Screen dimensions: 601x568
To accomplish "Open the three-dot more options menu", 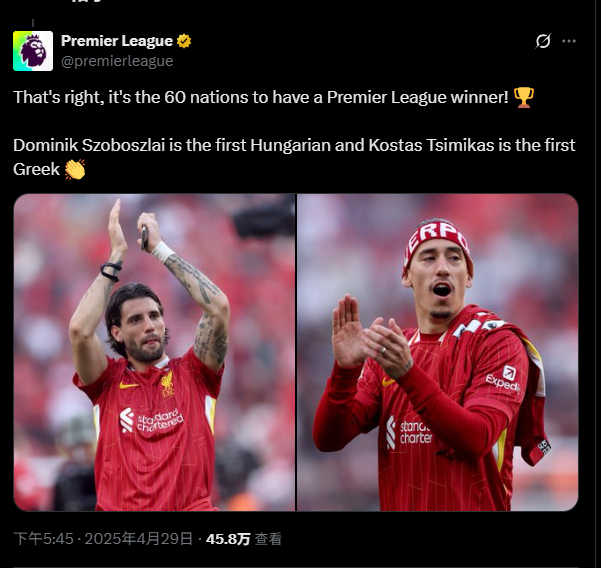I will (x=569, y=41).
